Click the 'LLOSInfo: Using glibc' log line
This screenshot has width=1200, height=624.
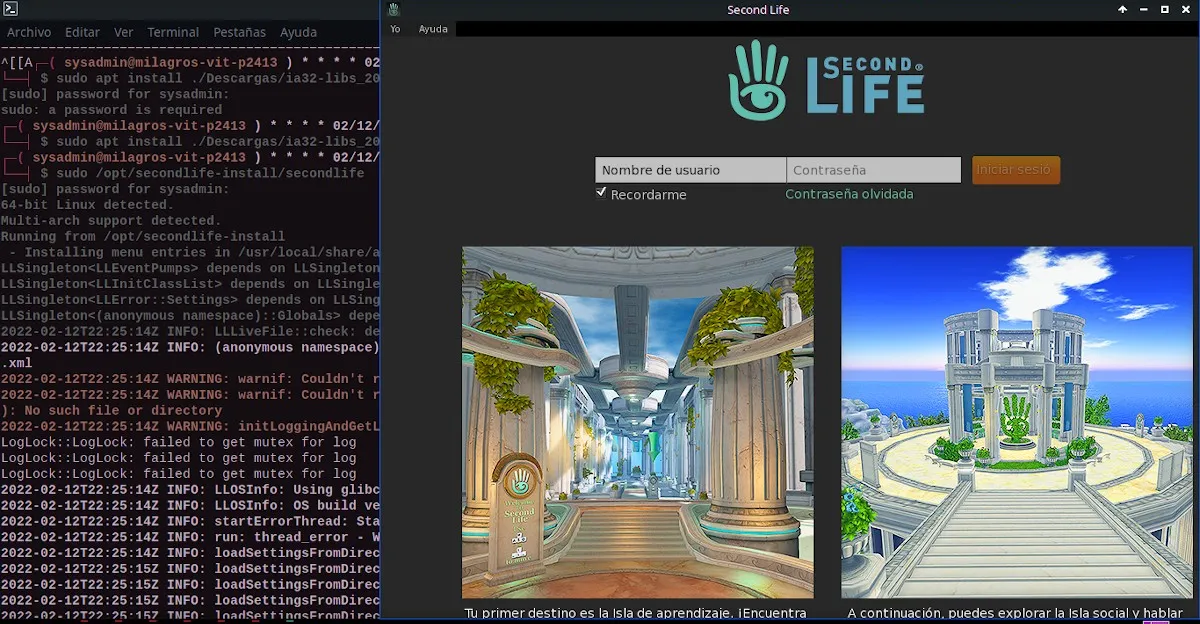(x=190, y=489)
